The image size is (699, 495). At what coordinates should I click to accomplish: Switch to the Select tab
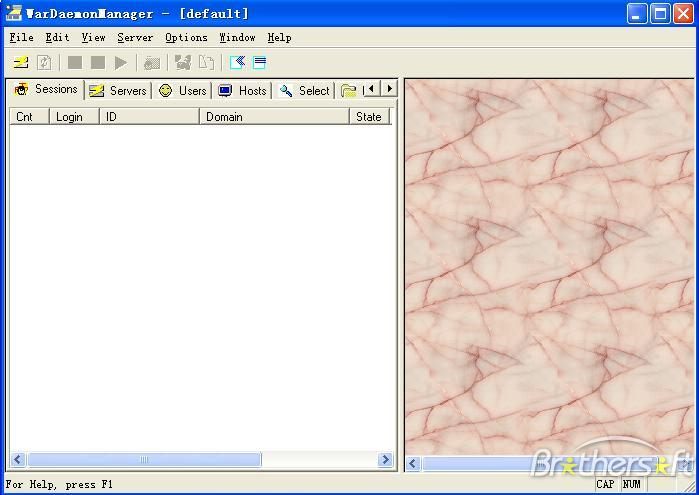click(x=304, y=91)
